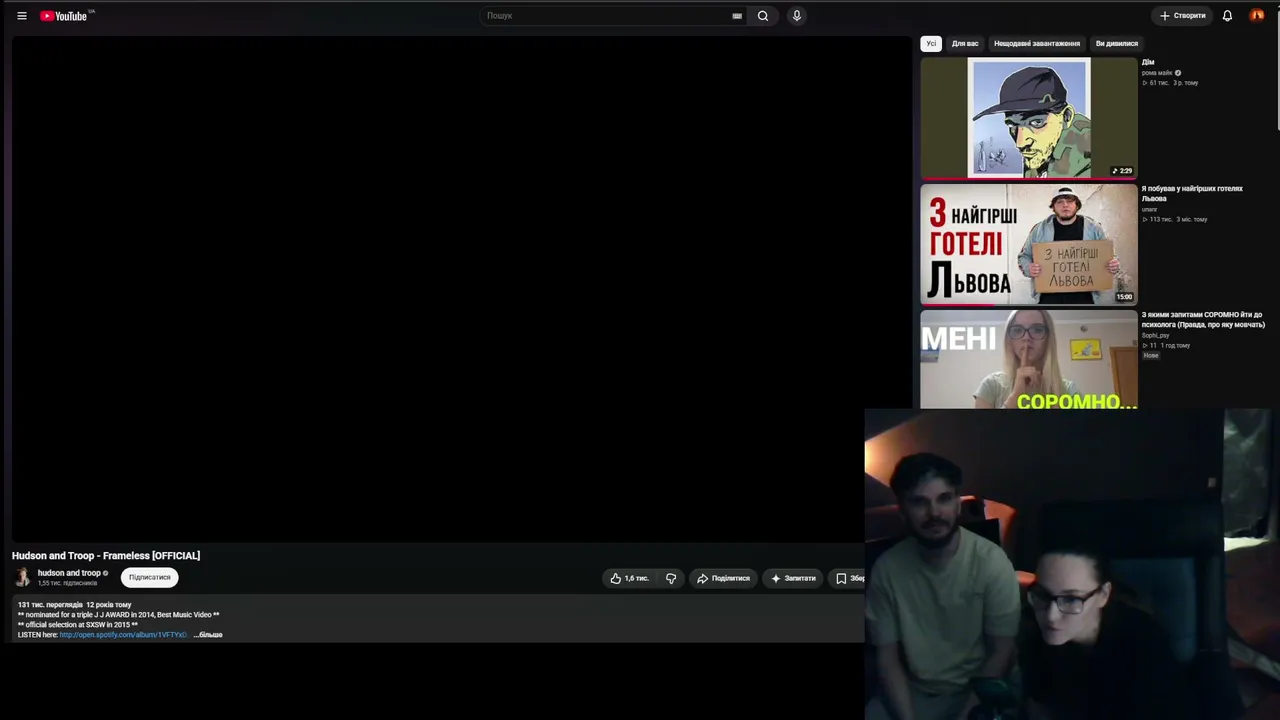
Task: Click the title Hudson and Troop - Frameless [OFFICIAL]
Action: pyautogui.click(x=106, y=556)
